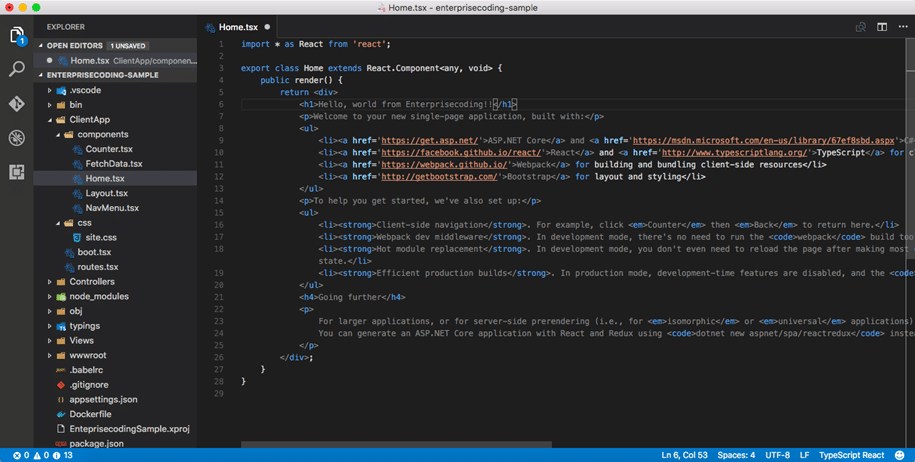Switch to the Home.tsx editor tab

tap(238, 27)
